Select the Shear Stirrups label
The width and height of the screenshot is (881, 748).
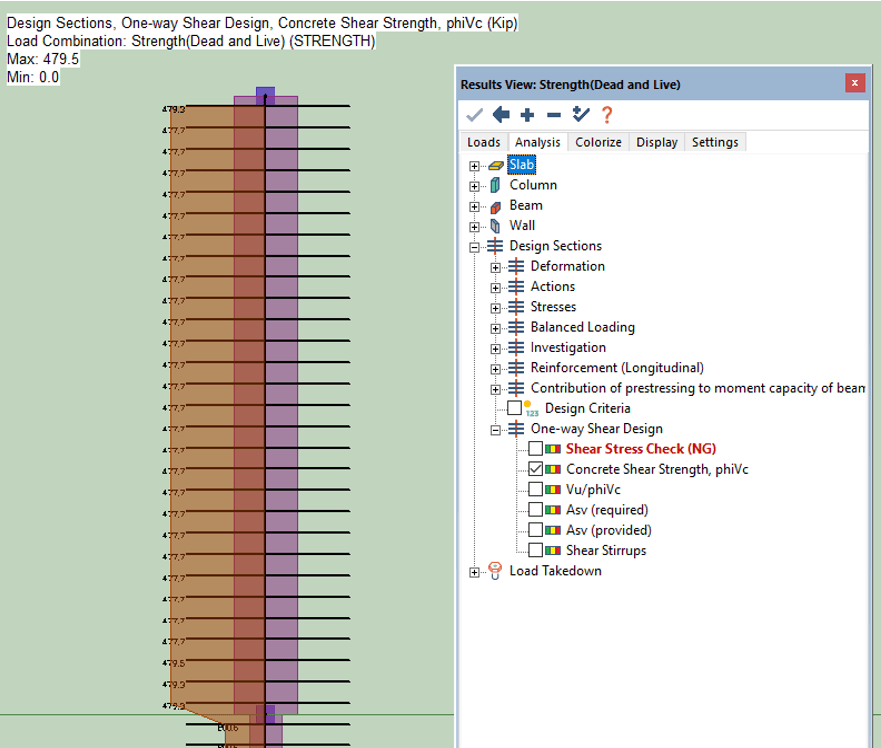606,551
